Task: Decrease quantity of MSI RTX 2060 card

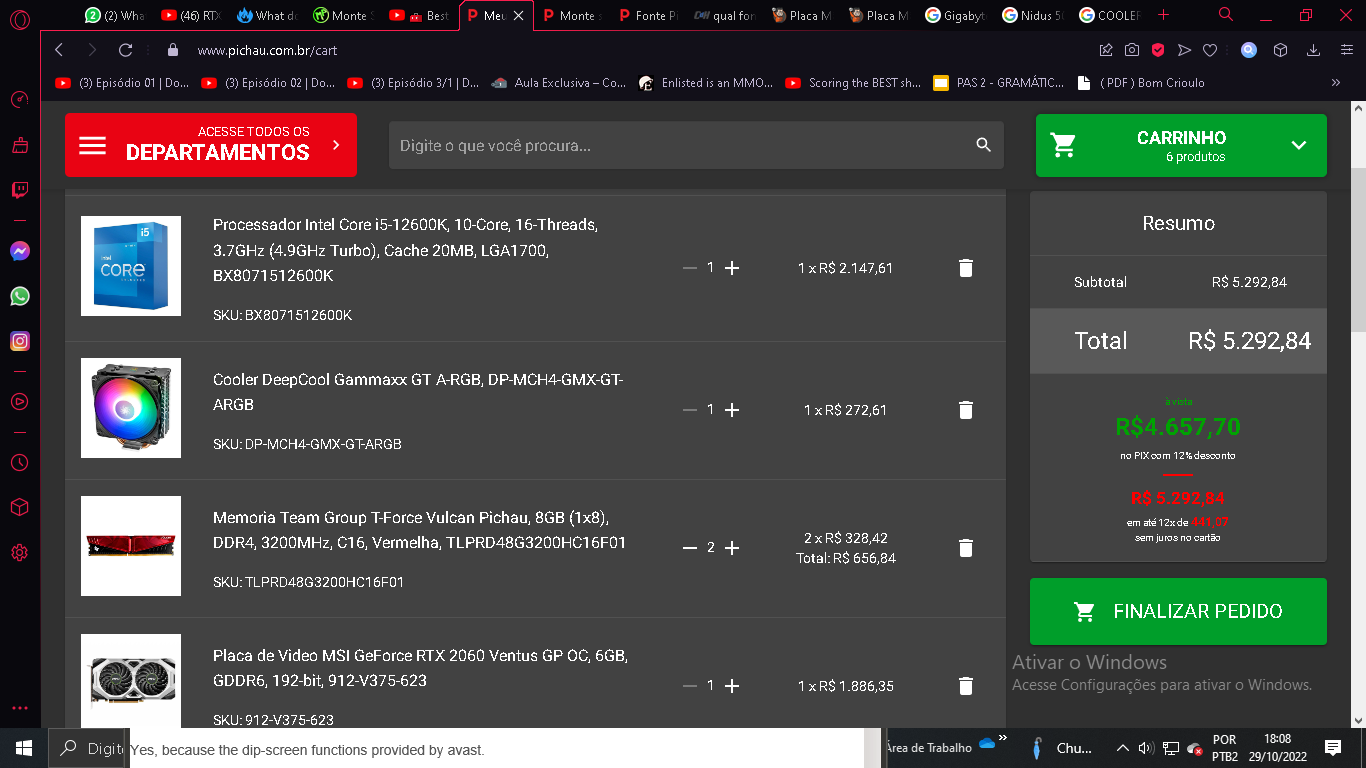Action: 689,686
